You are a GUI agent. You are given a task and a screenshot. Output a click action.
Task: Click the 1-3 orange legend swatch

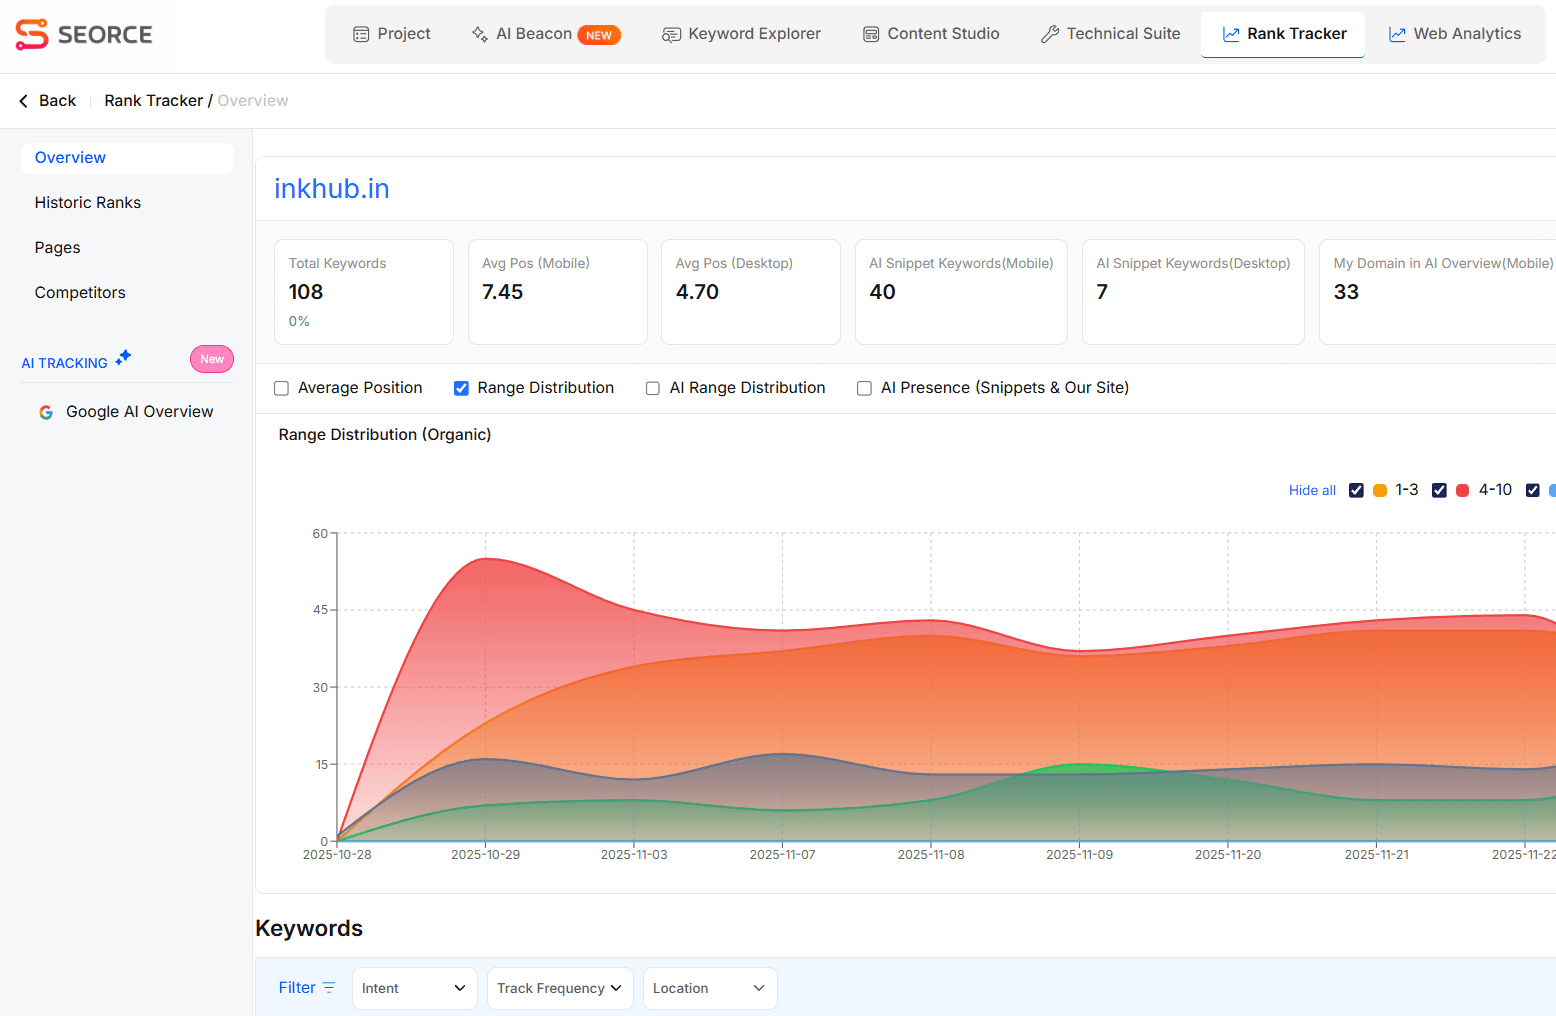pyautogui.click(x=1380, y=490)
